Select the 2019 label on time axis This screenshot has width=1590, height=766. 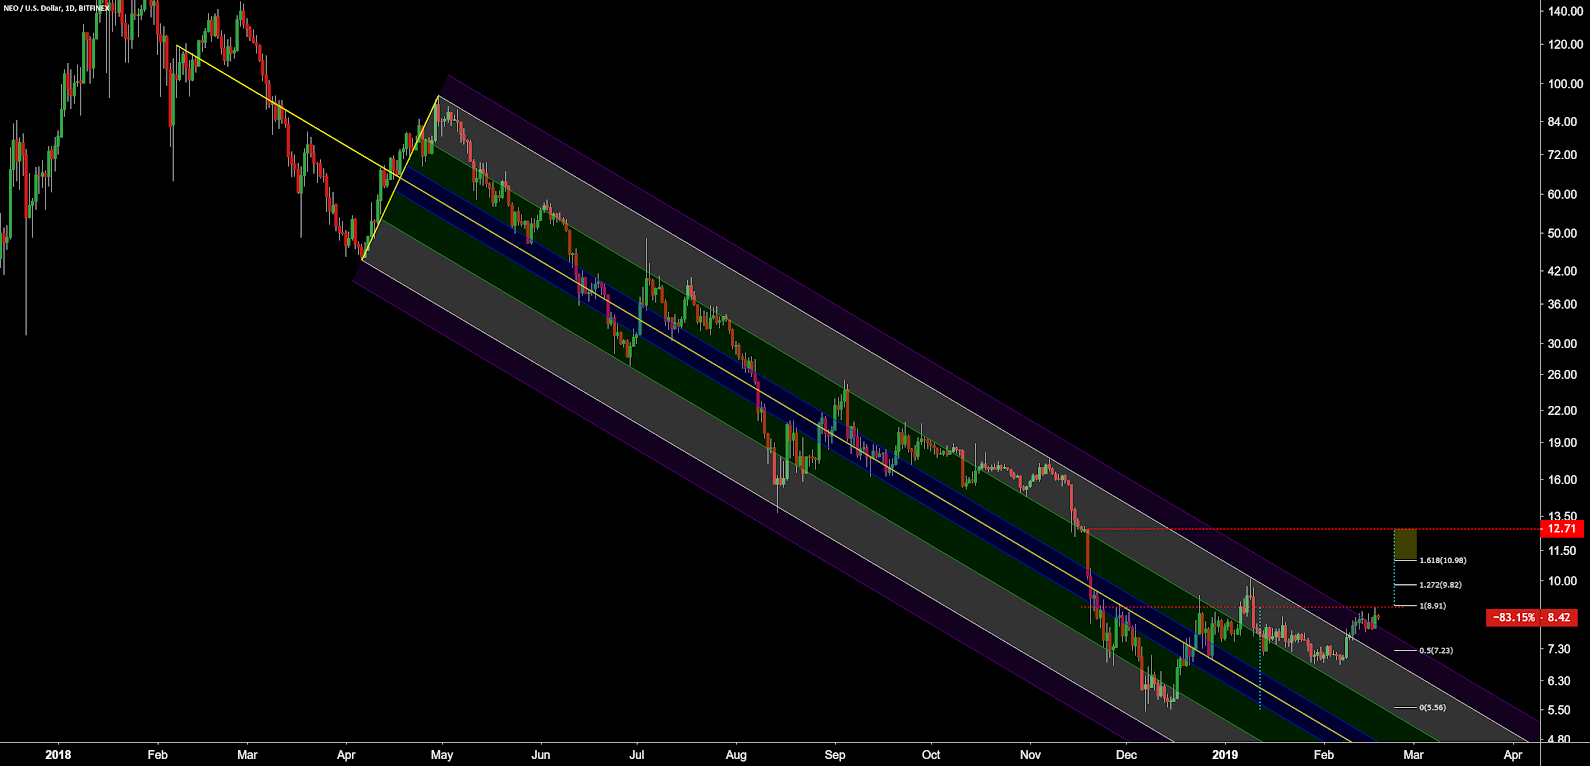1226,755
